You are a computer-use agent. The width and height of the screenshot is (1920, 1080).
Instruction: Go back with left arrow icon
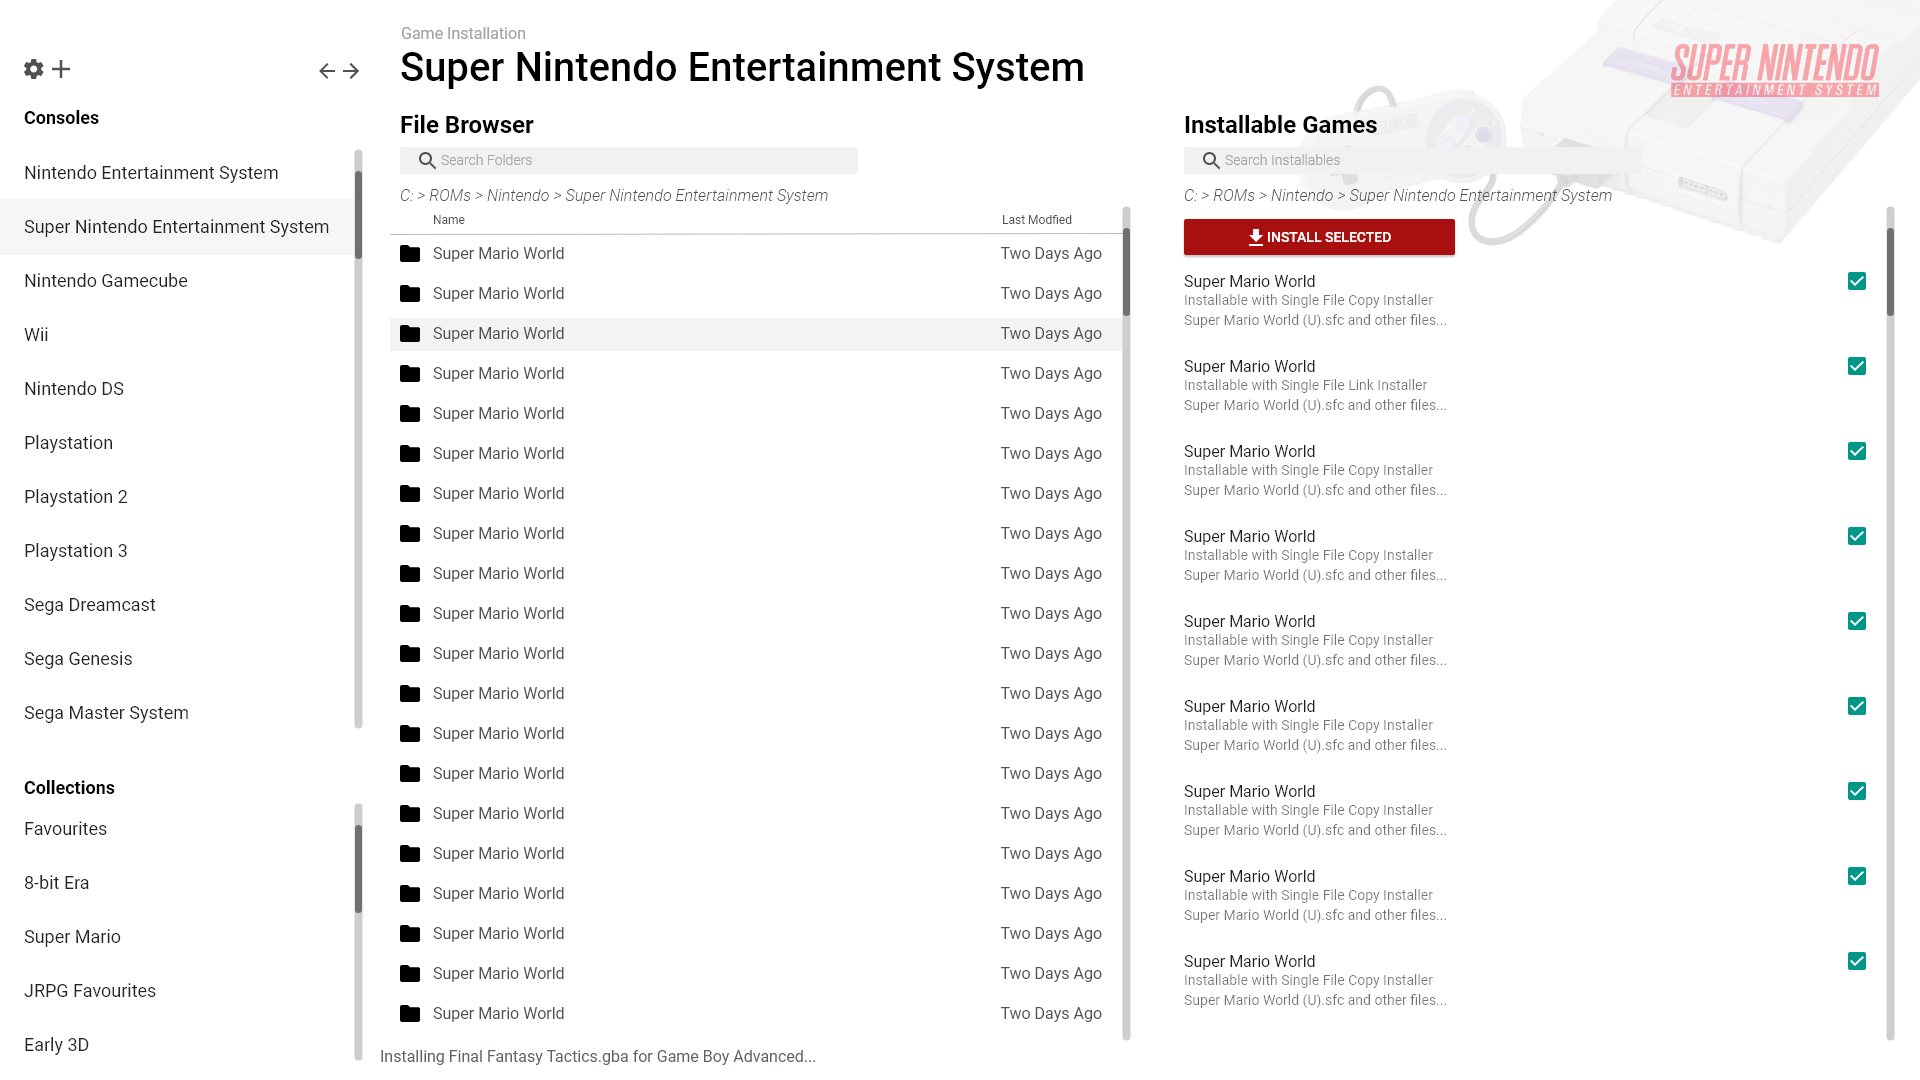tap(327, 71)
